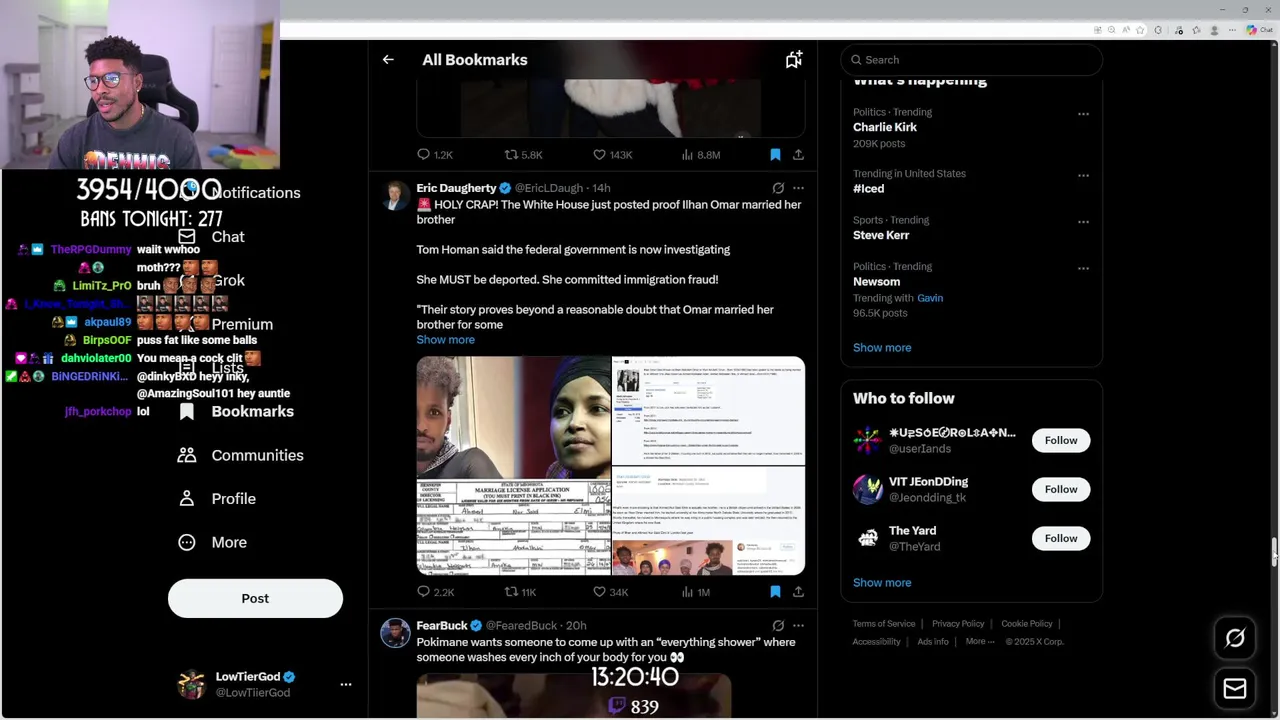Click the Search input field
The width and height of the screenshot is (1280, 720).
(971, 60)
